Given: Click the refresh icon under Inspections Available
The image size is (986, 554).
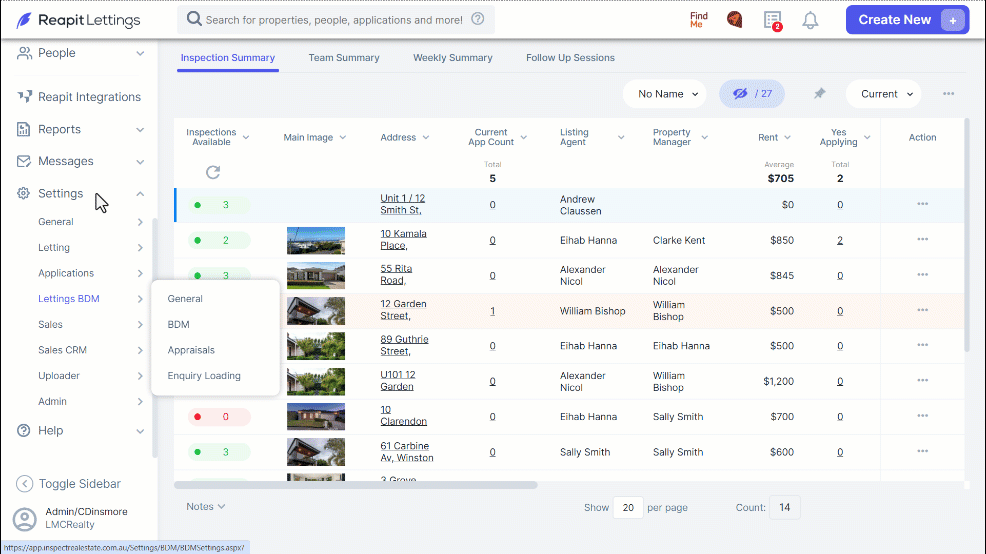Looking at the screenshot, I should point(213,172).
